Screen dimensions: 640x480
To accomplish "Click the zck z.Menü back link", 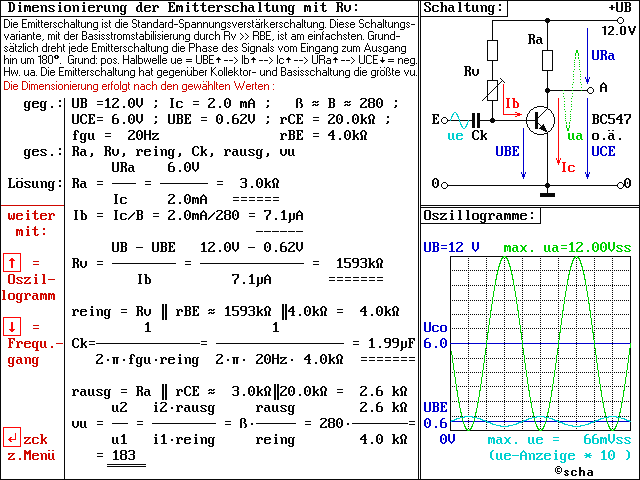I will coord(31,447).
